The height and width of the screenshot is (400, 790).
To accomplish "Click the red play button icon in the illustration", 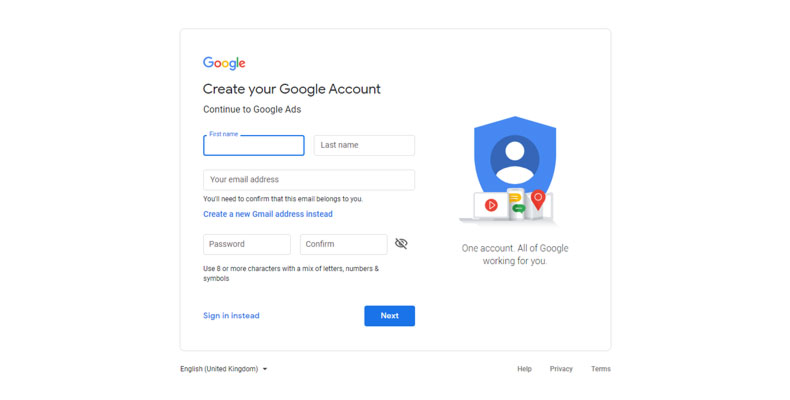I will point(492,205).
